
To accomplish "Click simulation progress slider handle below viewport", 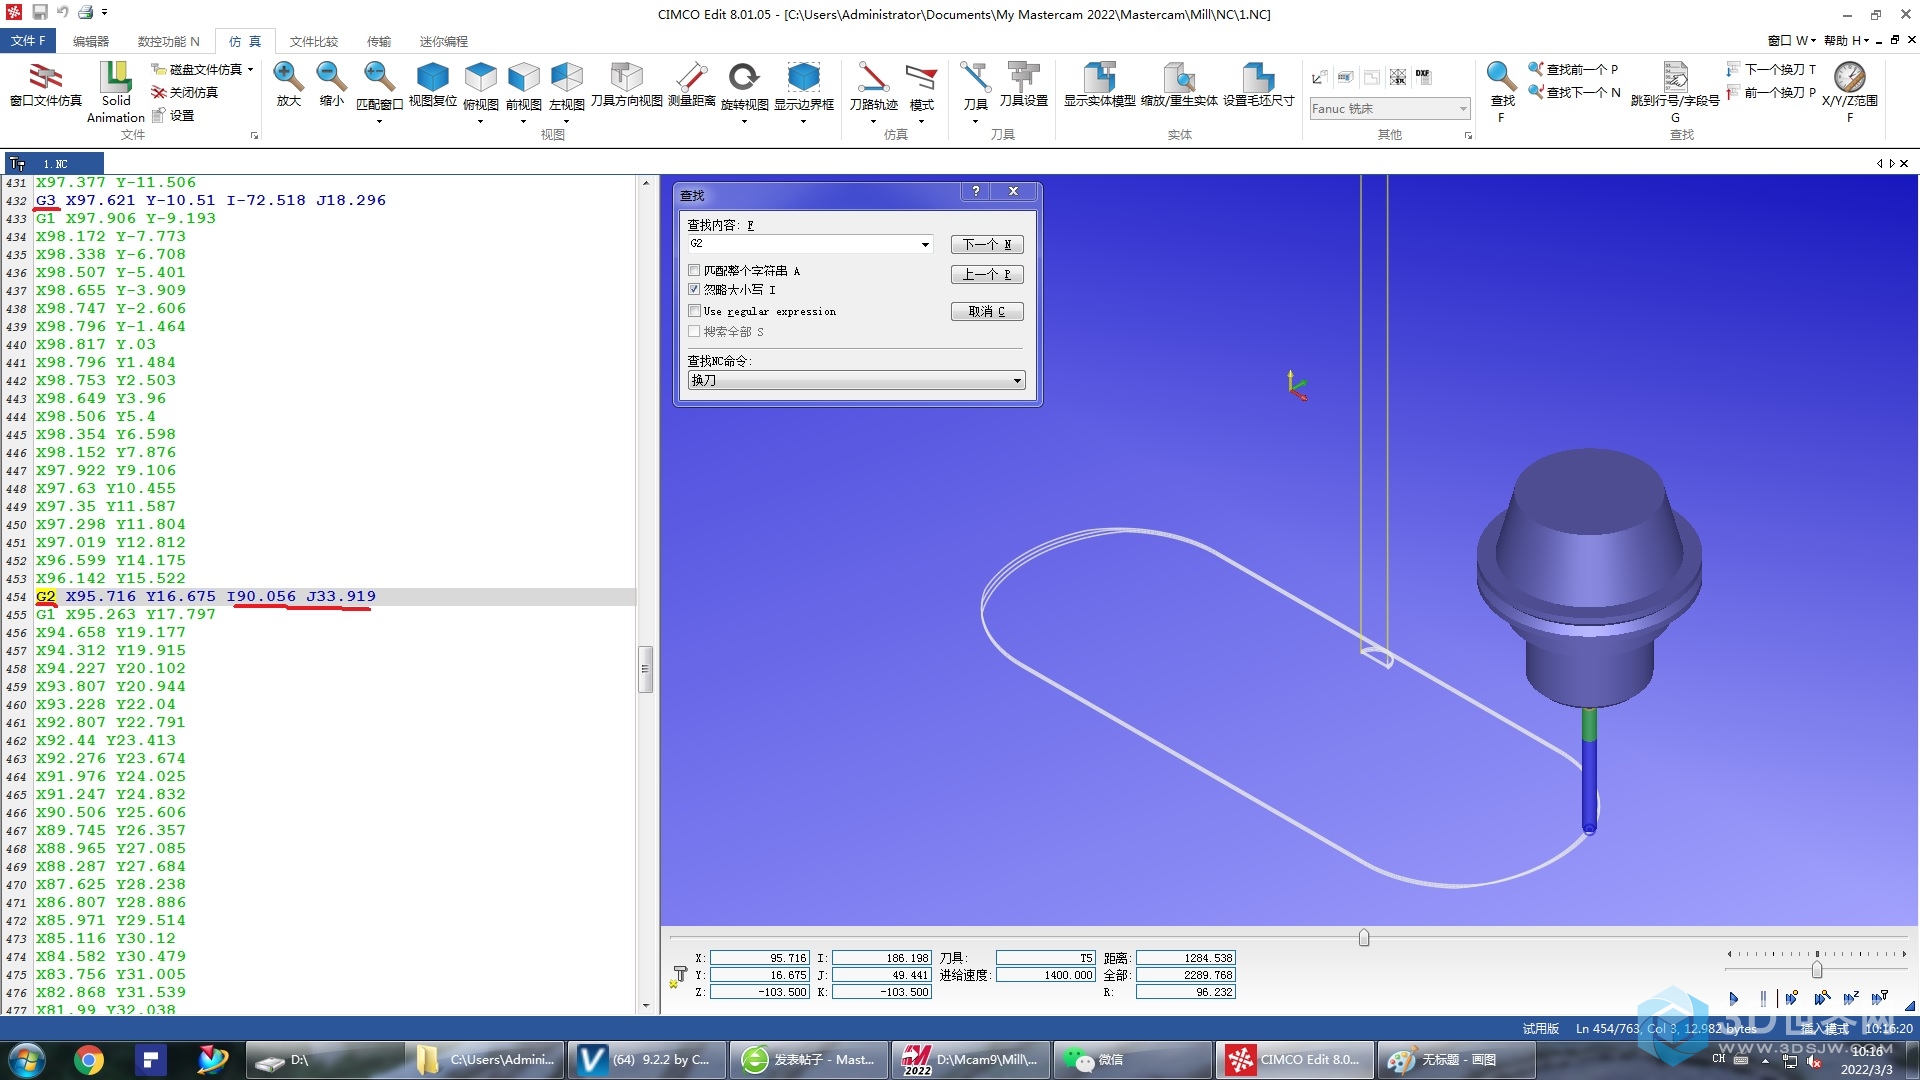I will tap(1364, 937).
